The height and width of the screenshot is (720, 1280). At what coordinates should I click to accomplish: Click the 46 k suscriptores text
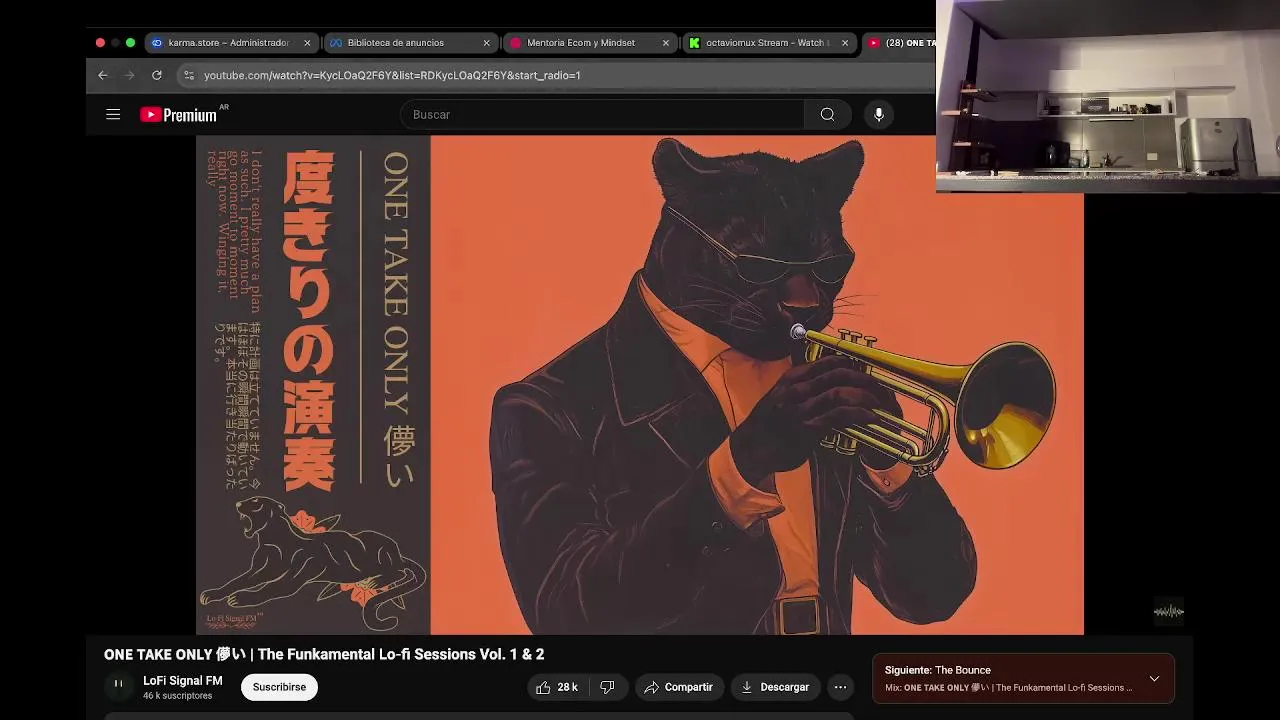coord(177,696)
